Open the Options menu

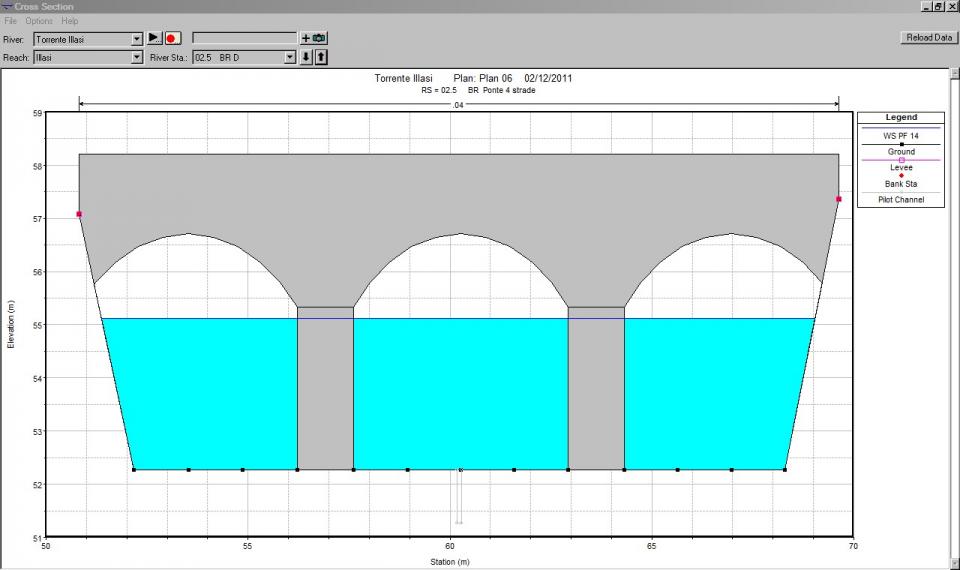(x=39, y=21)
